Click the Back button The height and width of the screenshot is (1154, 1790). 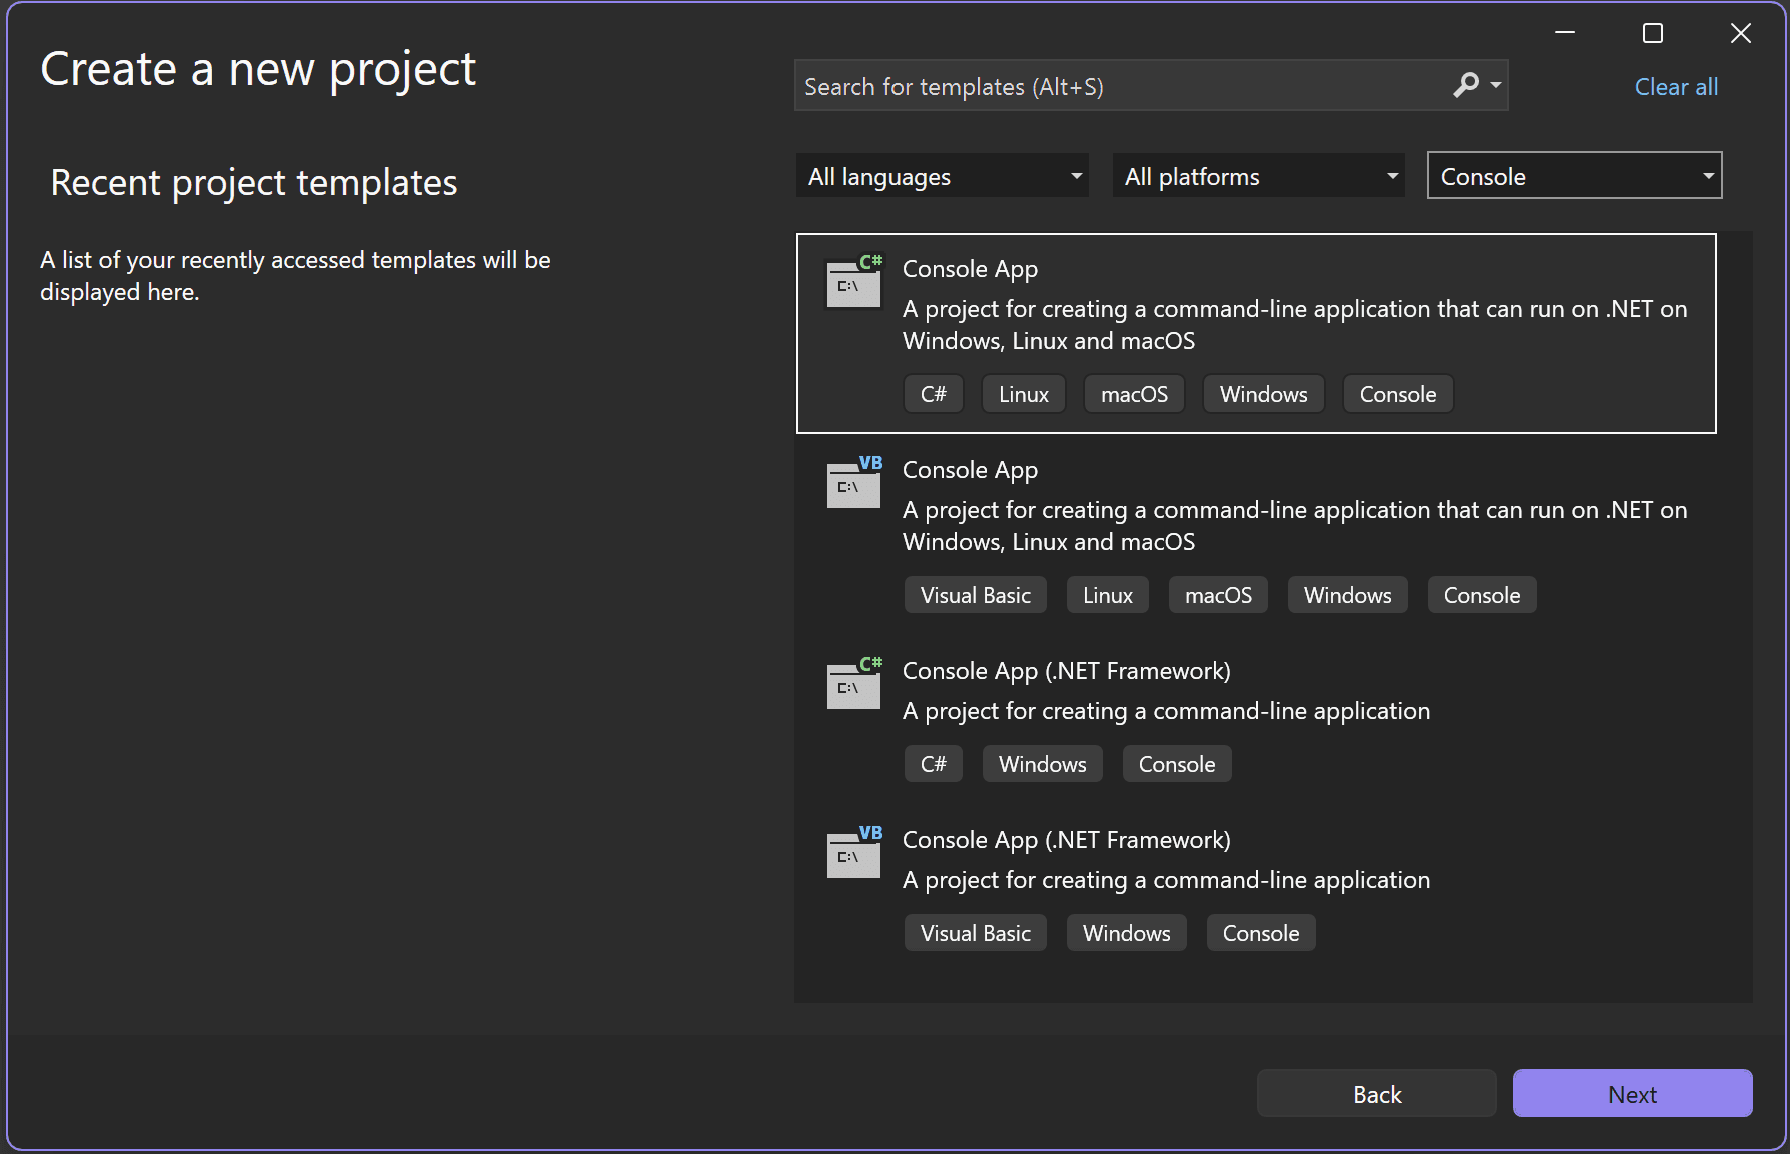1376,1093
